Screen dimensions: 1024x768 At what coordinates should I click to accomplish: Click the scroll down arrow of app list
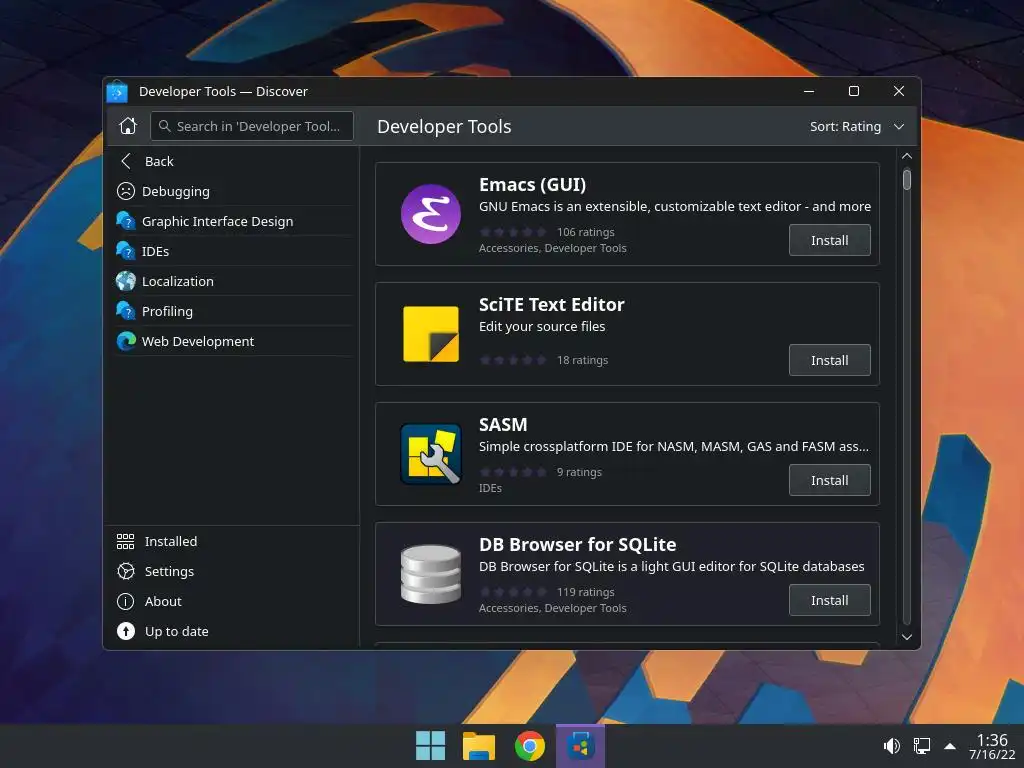click(906, 637)
